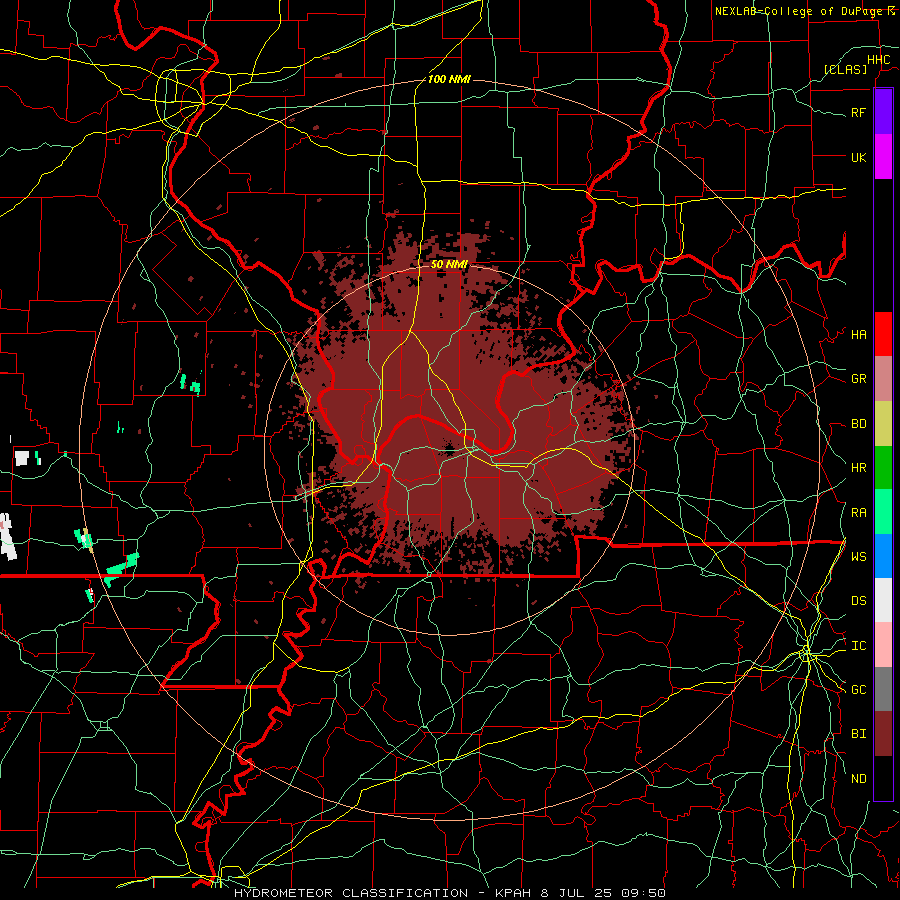Click the HR legend label
The image size is (900, 900).
click(x=858, y=468)
